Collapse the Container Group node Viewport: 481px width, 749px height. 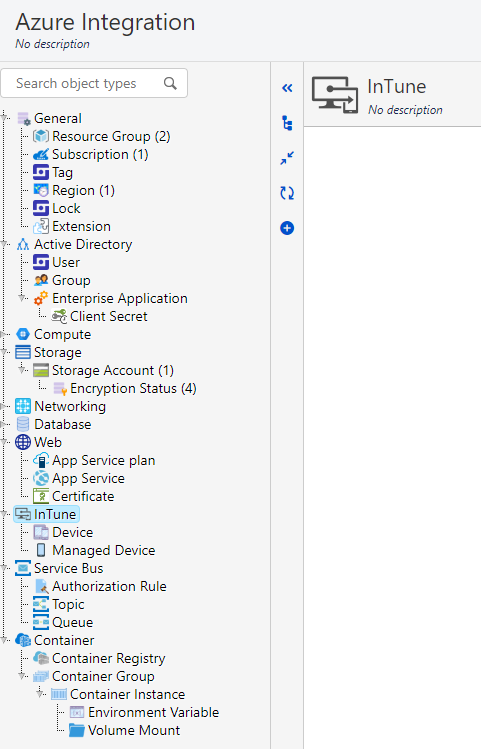pyautogui.click(x=22, y=676)
